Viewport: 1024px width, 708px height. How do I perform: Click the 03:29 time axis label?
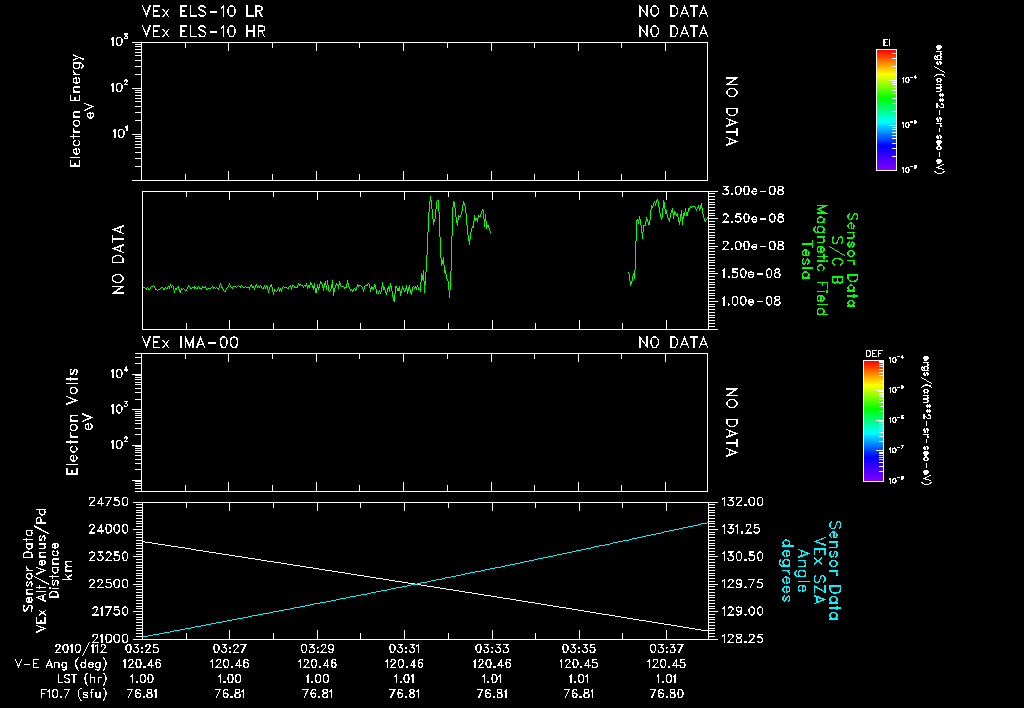point(317,649)
